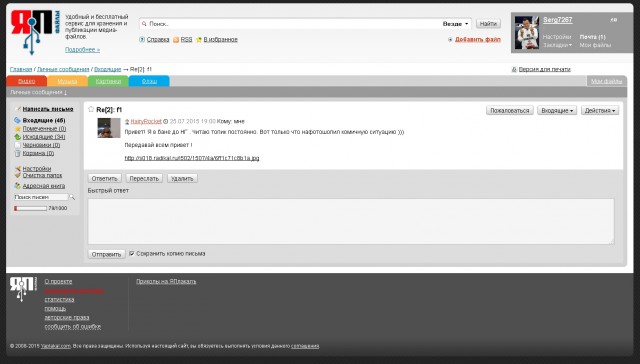Click the Главная breadcrumb link
Viewport: 640px width, 364px height.
(21, 69)
